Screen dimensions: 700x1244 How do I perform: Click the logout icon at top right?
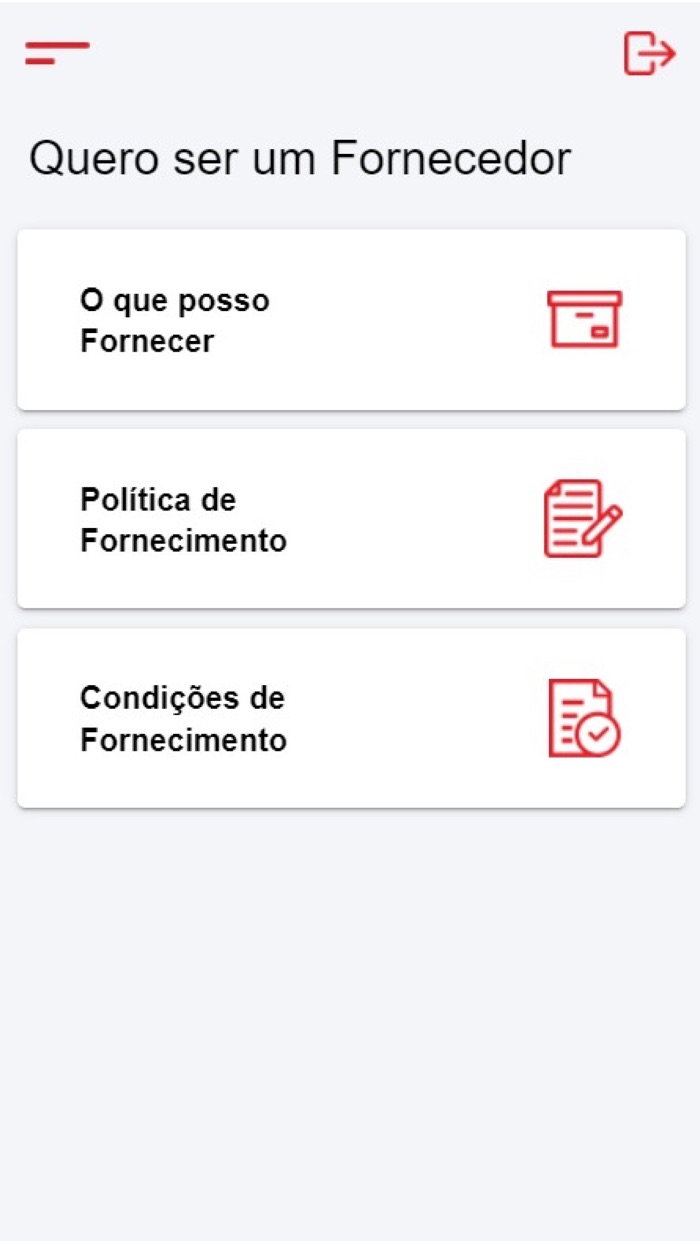tap(650, 52)
